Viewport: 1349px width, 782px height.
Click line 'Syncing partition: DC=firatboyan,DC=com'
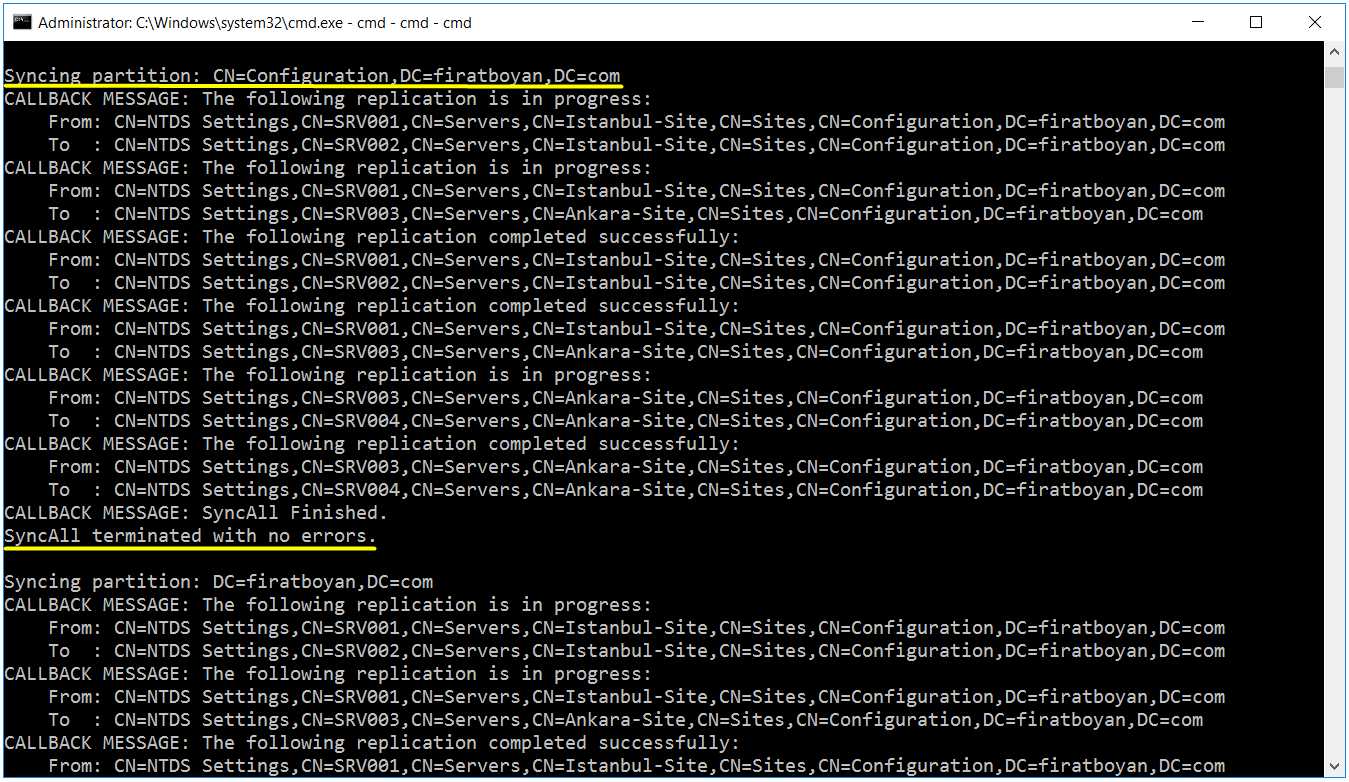coord(218,582)
